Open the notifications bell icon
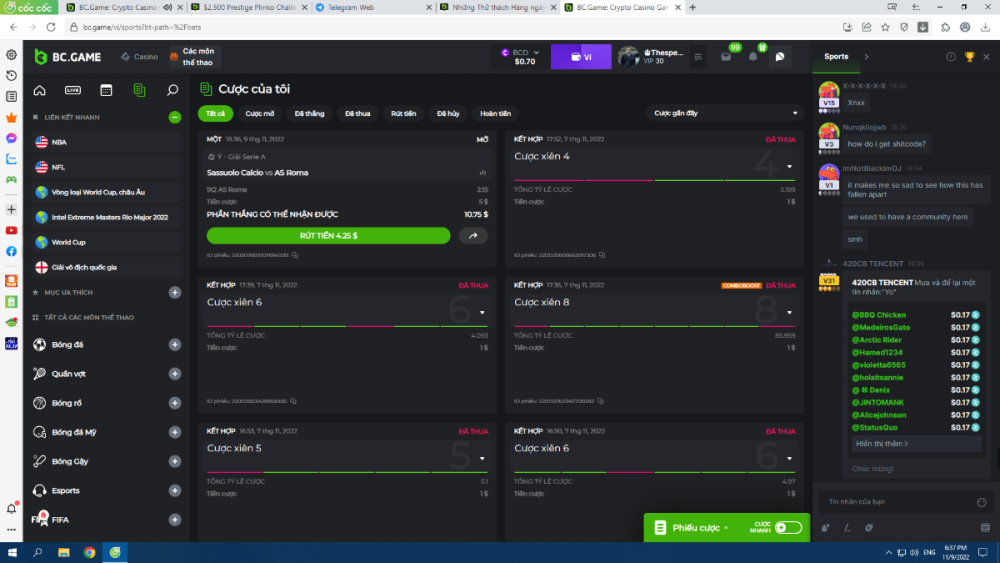 point(753,57)
